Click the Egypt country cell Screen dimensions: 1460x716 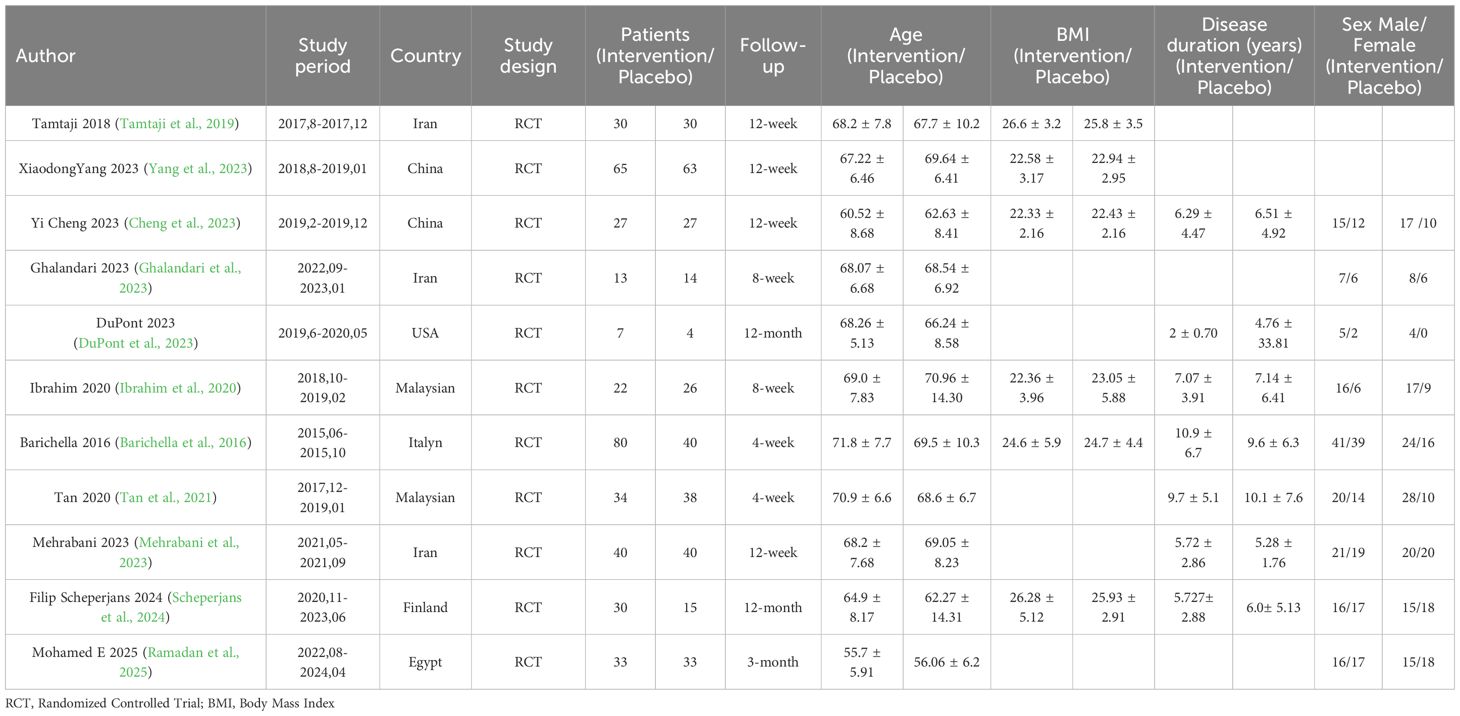click(425, 661)
